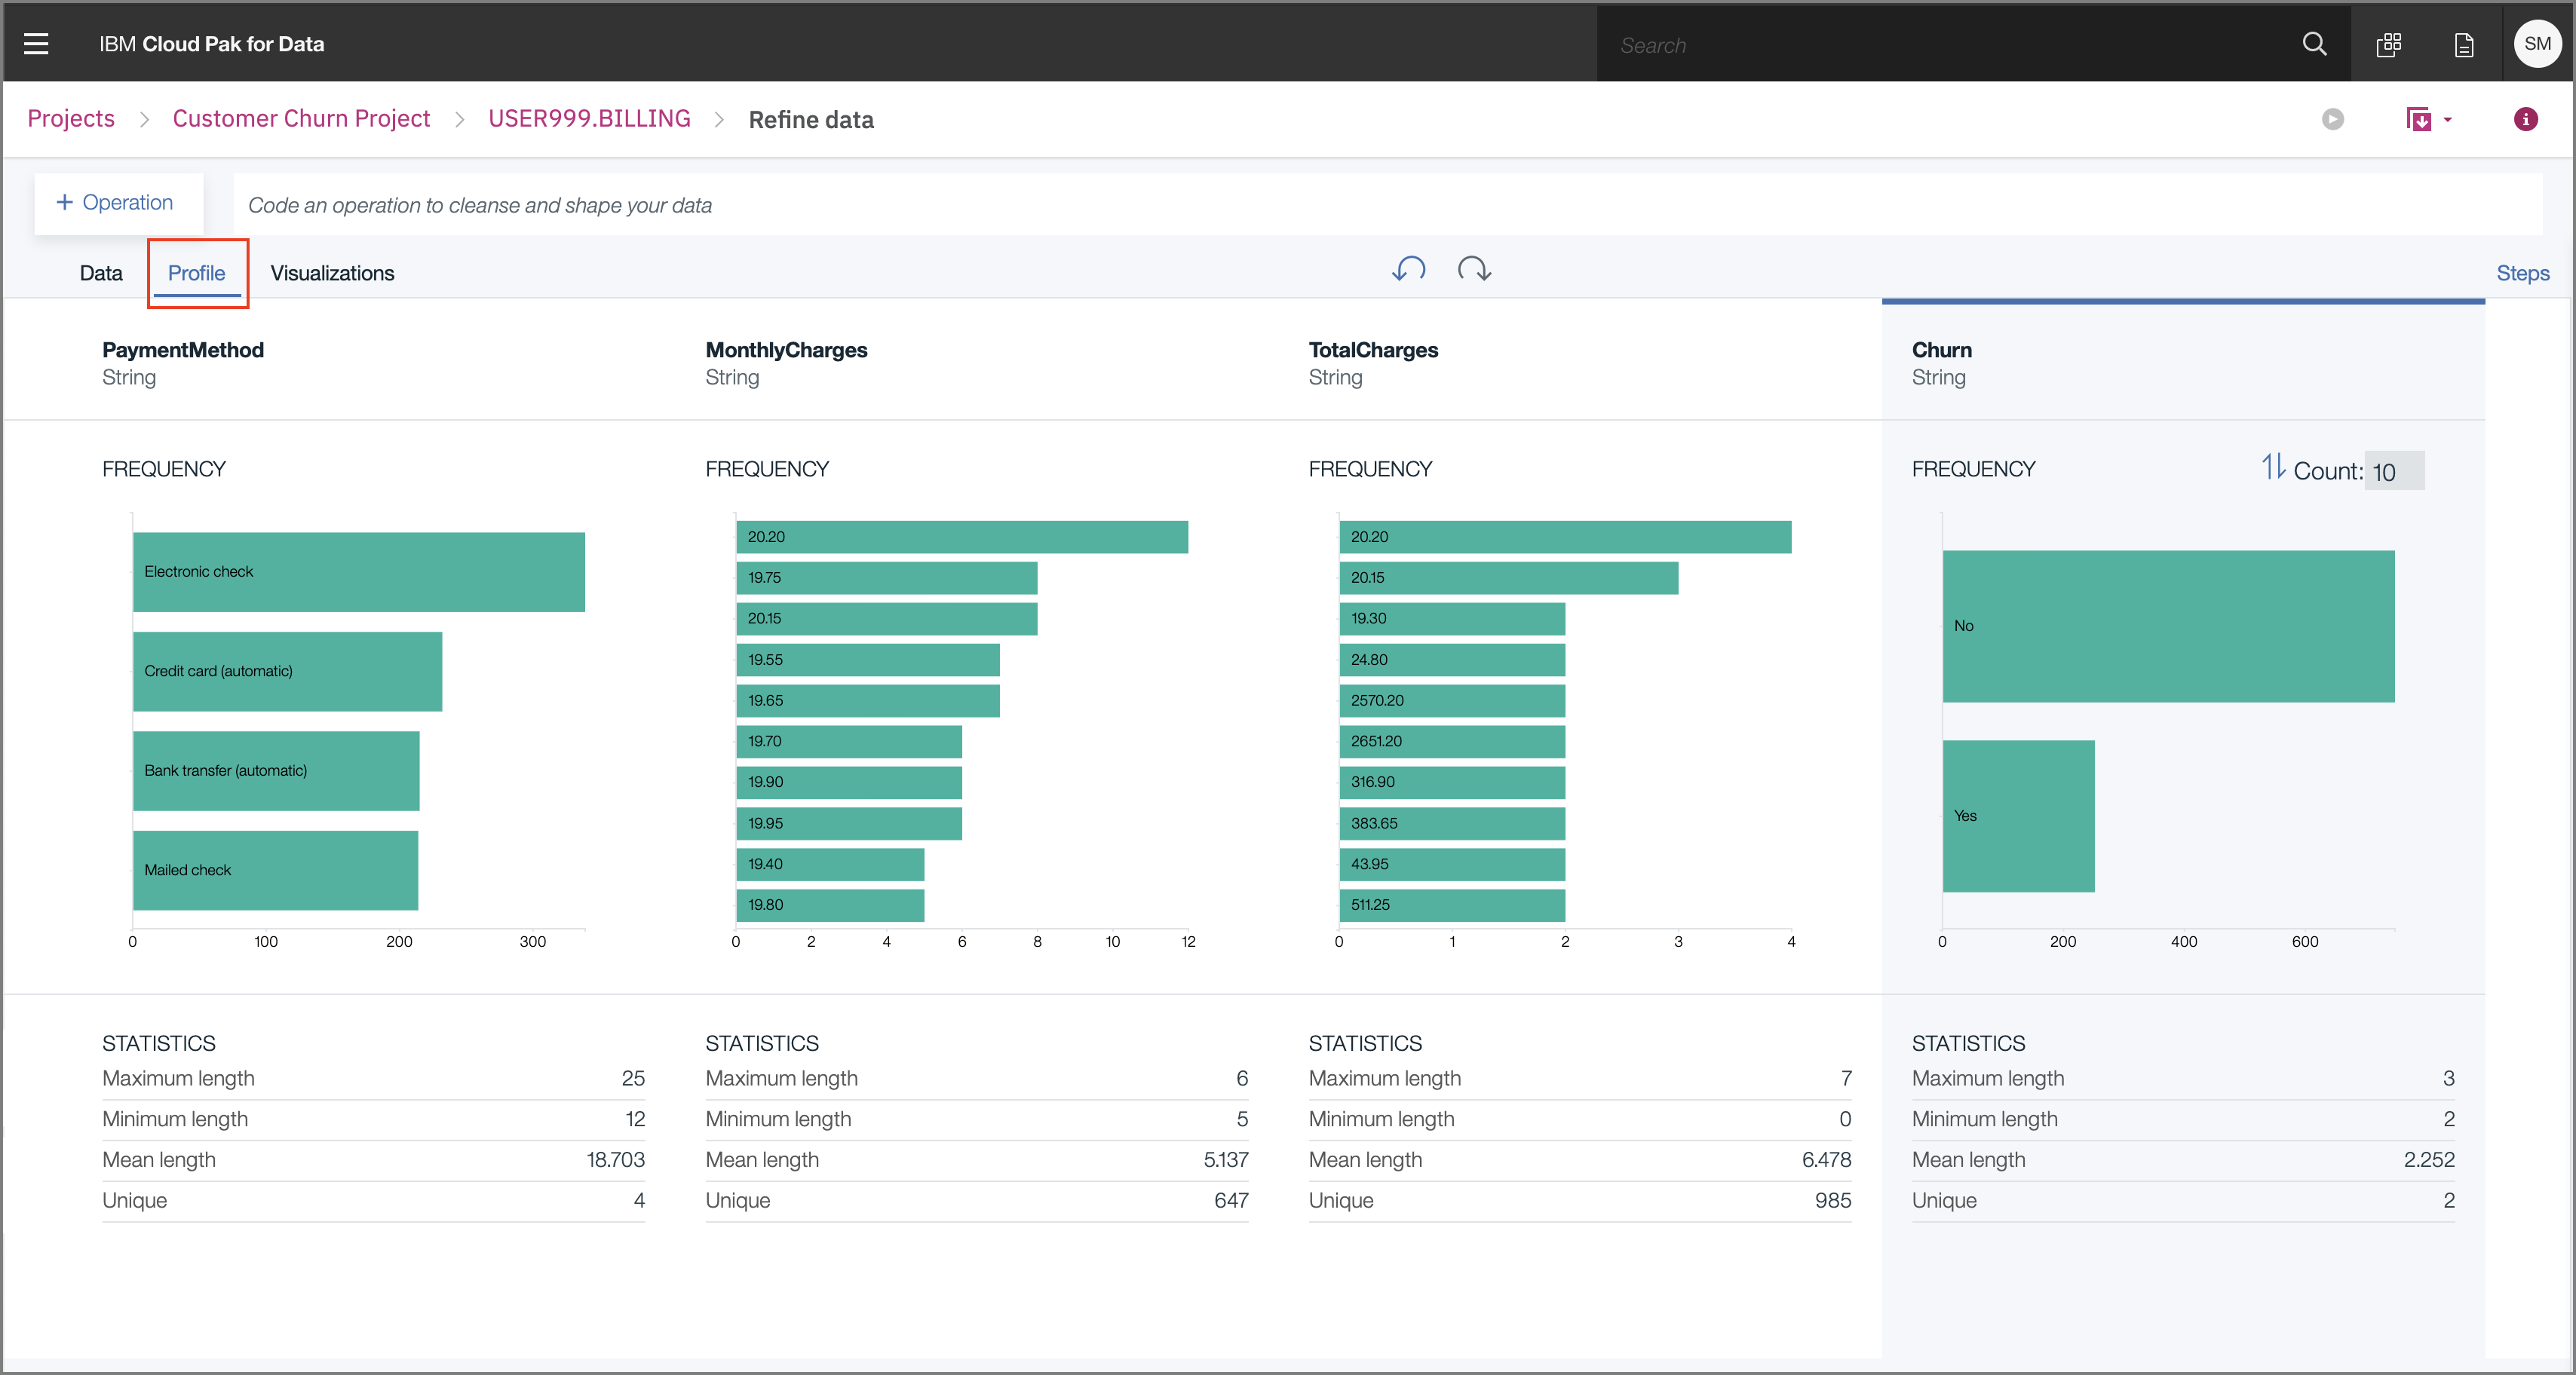
Task: Click the TotalCharges 511.25 bar
Action: (x=1452, y=905)
